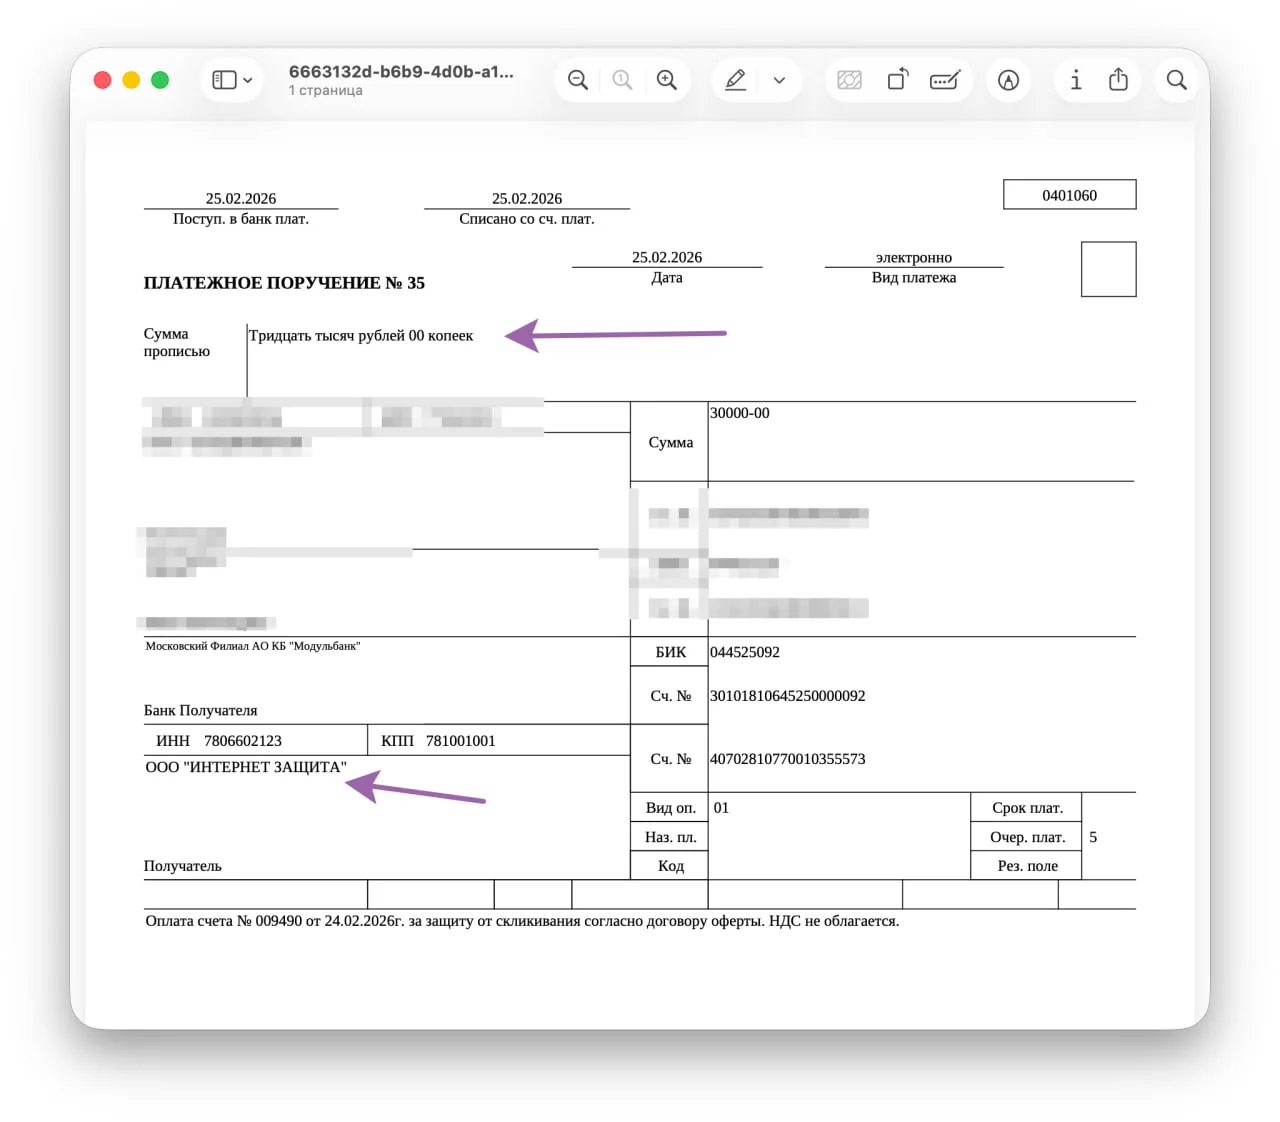1280x1122 pixels.
Task: Expand the sidebar view options chevron
Action: [x=248, y=80]
